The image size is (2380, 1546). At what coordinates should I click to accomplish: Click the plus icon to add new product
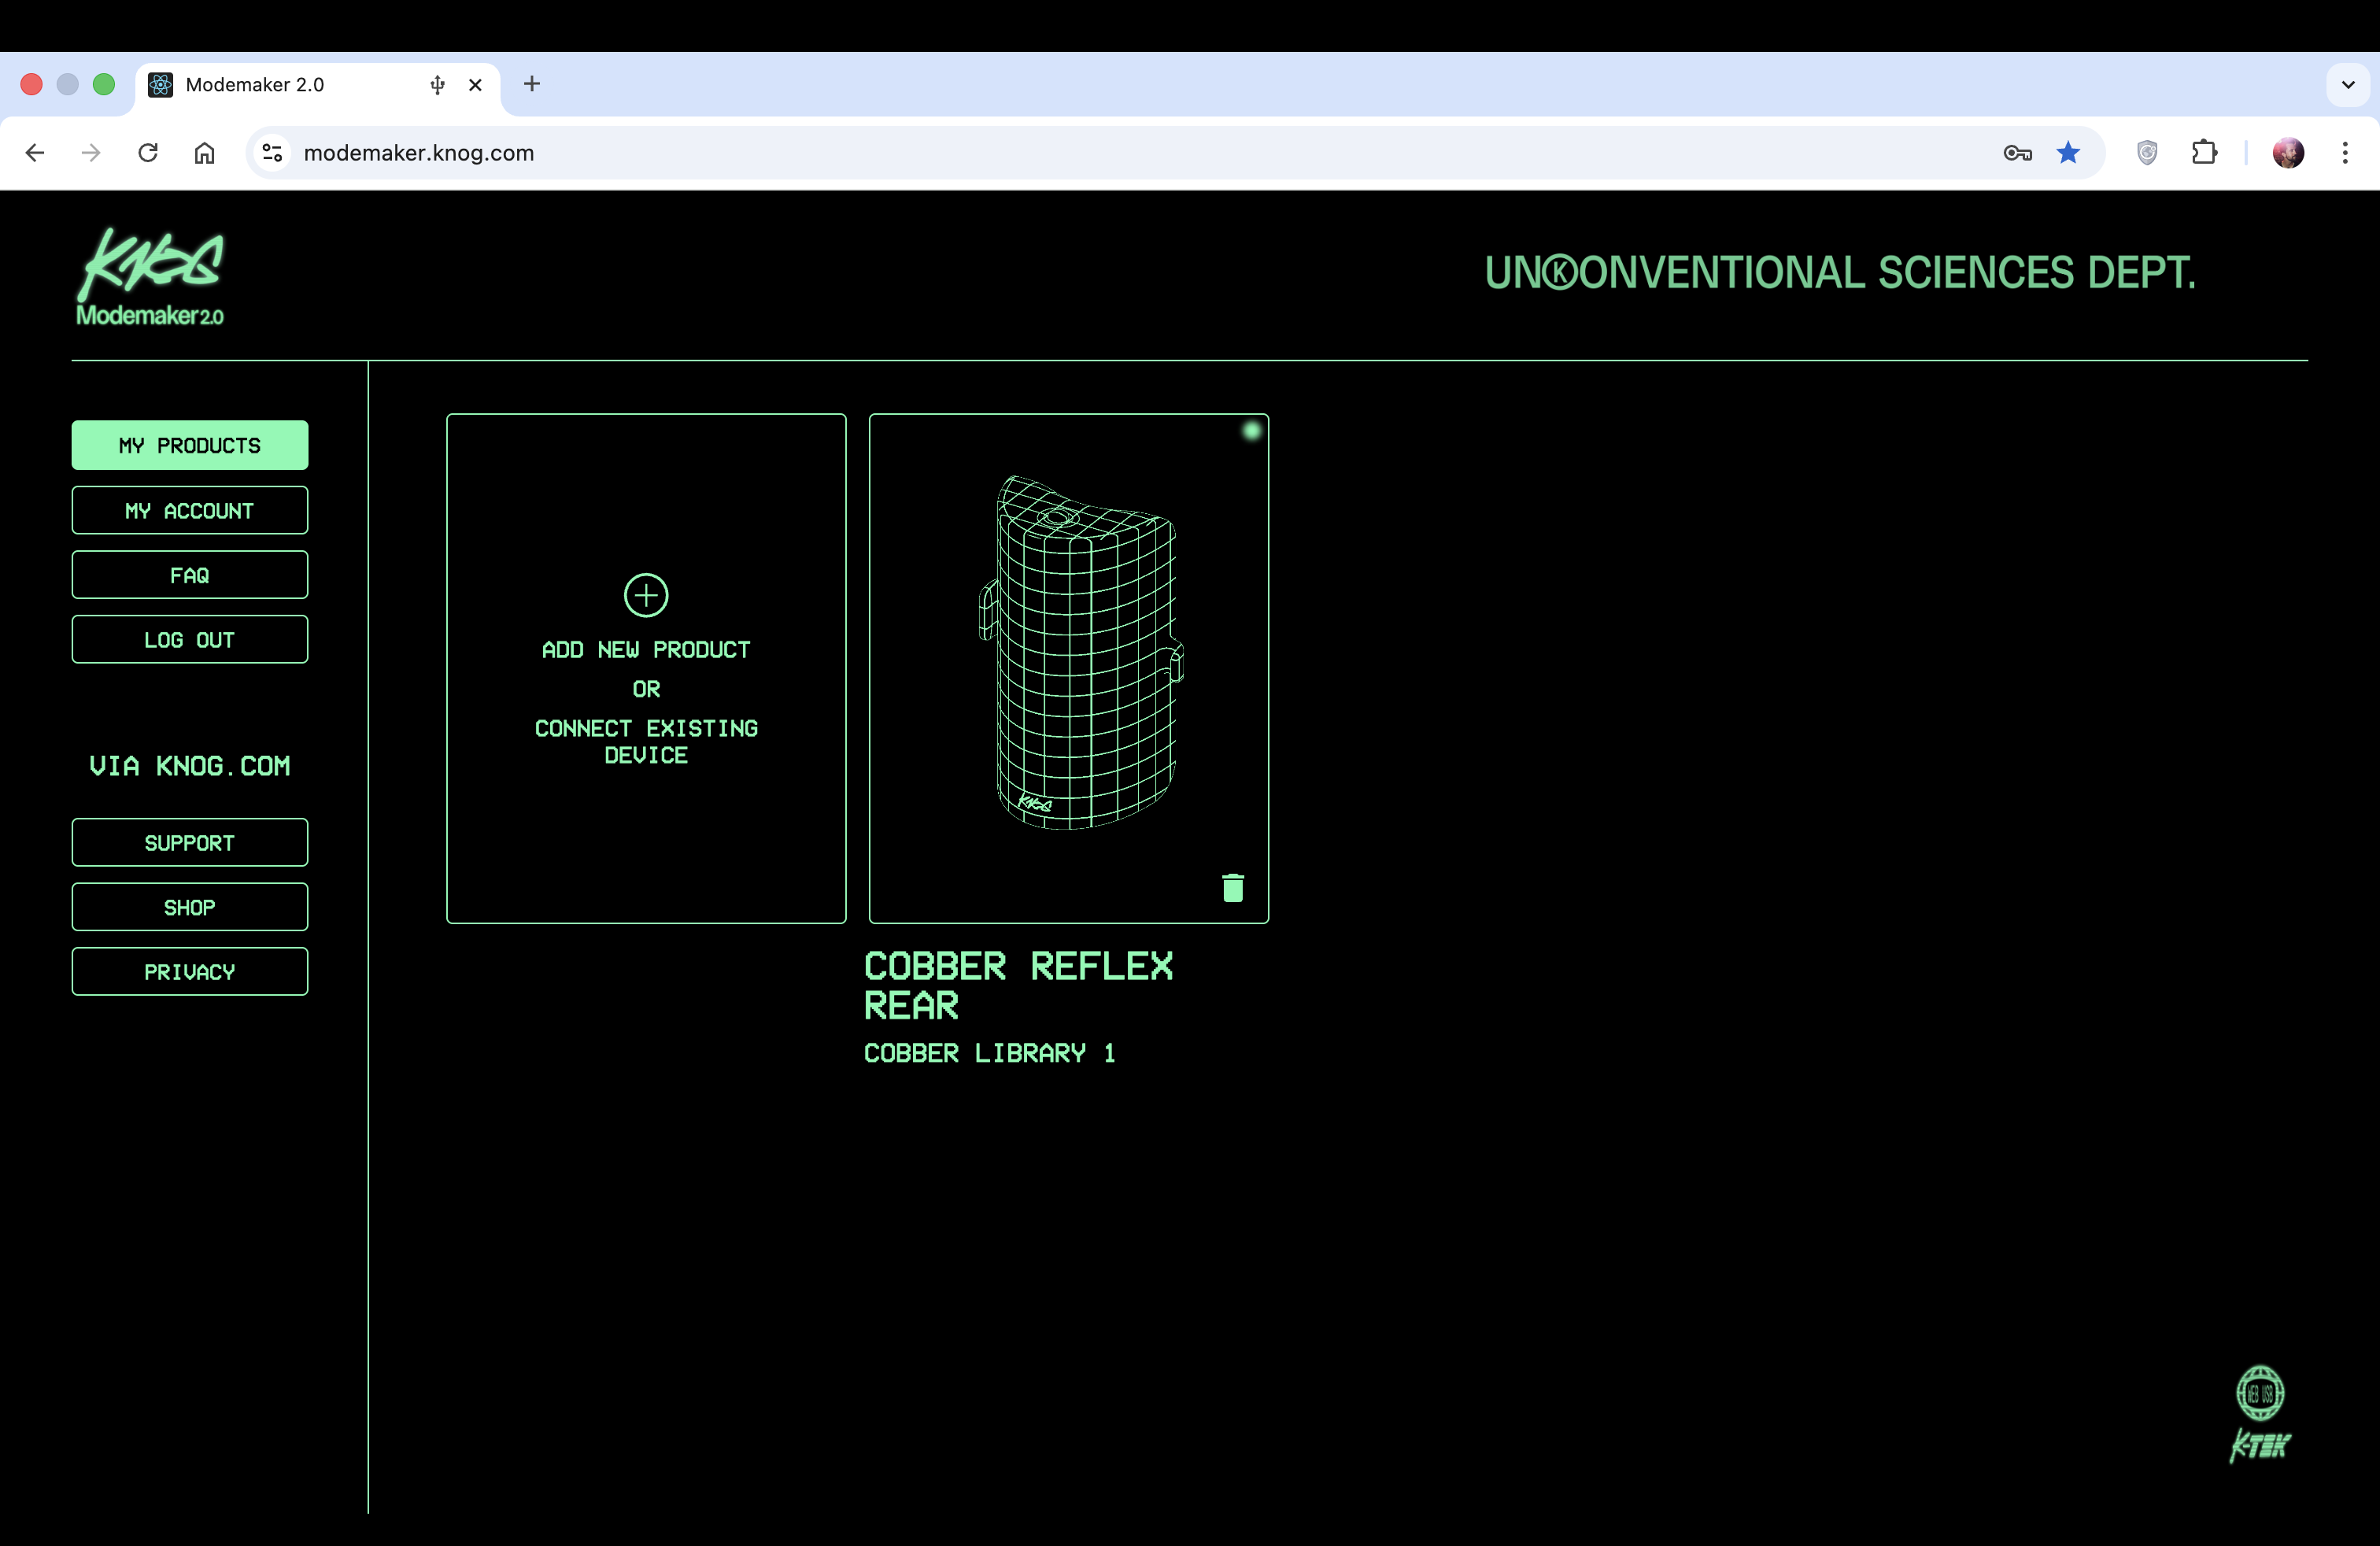click(x=645, y=595)
